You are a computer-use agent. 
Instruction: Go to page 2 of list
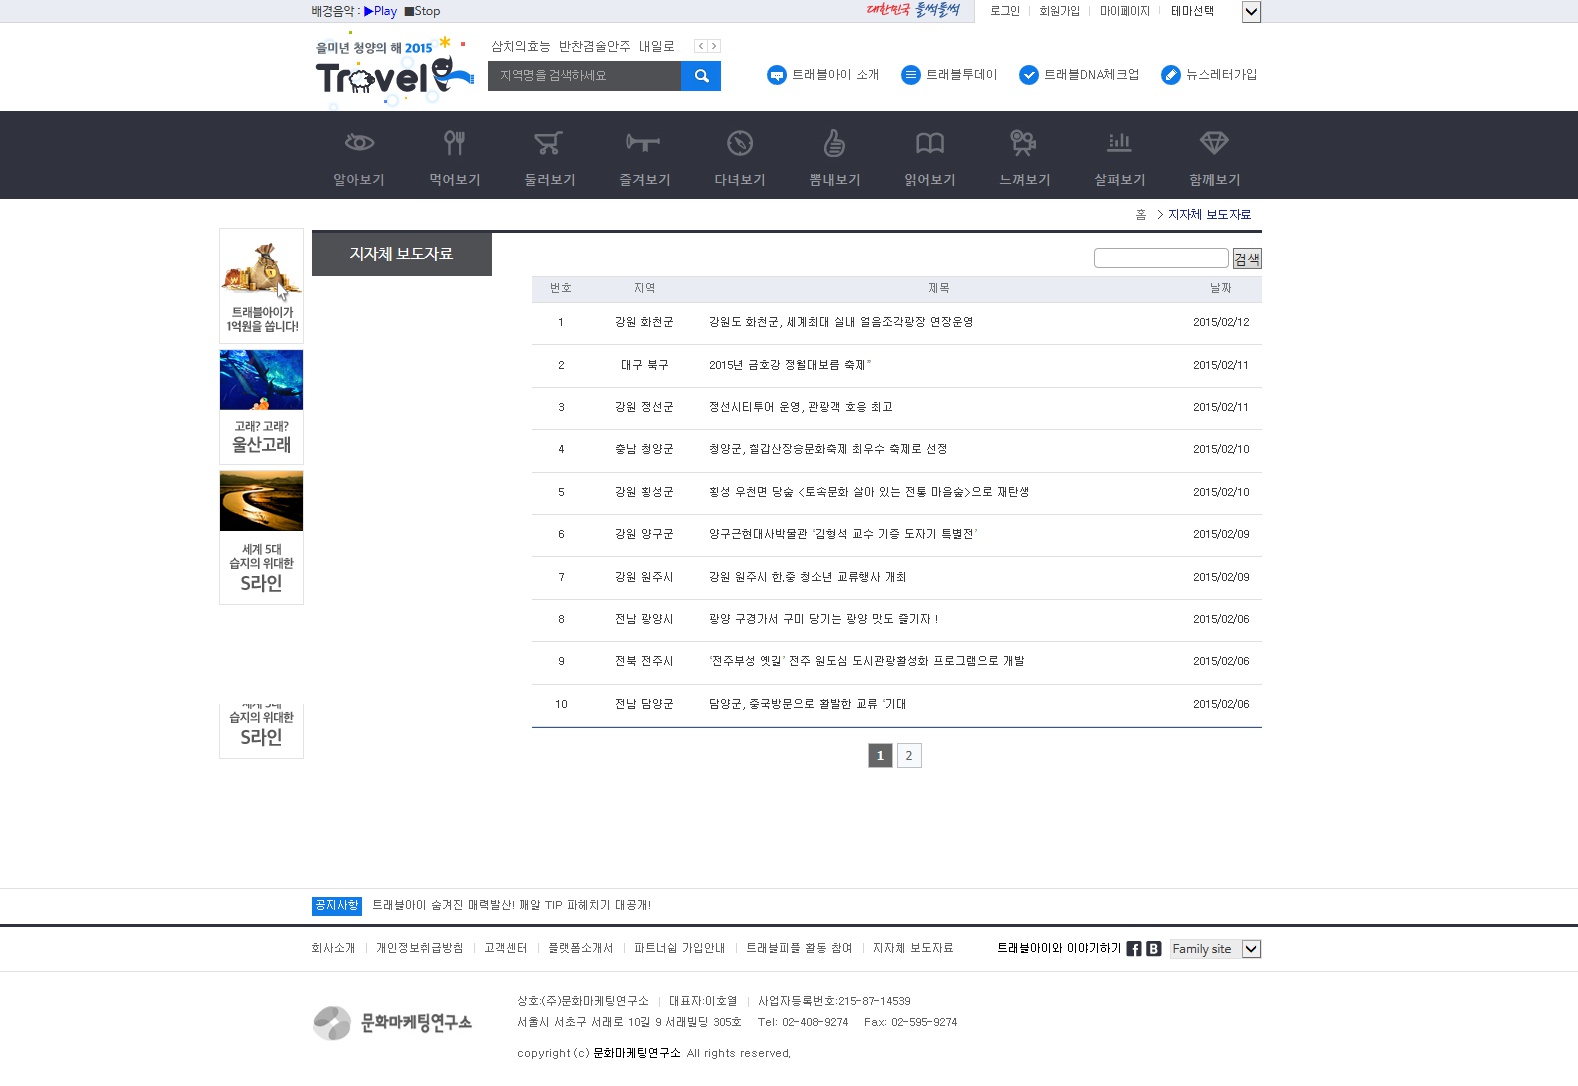909,756
